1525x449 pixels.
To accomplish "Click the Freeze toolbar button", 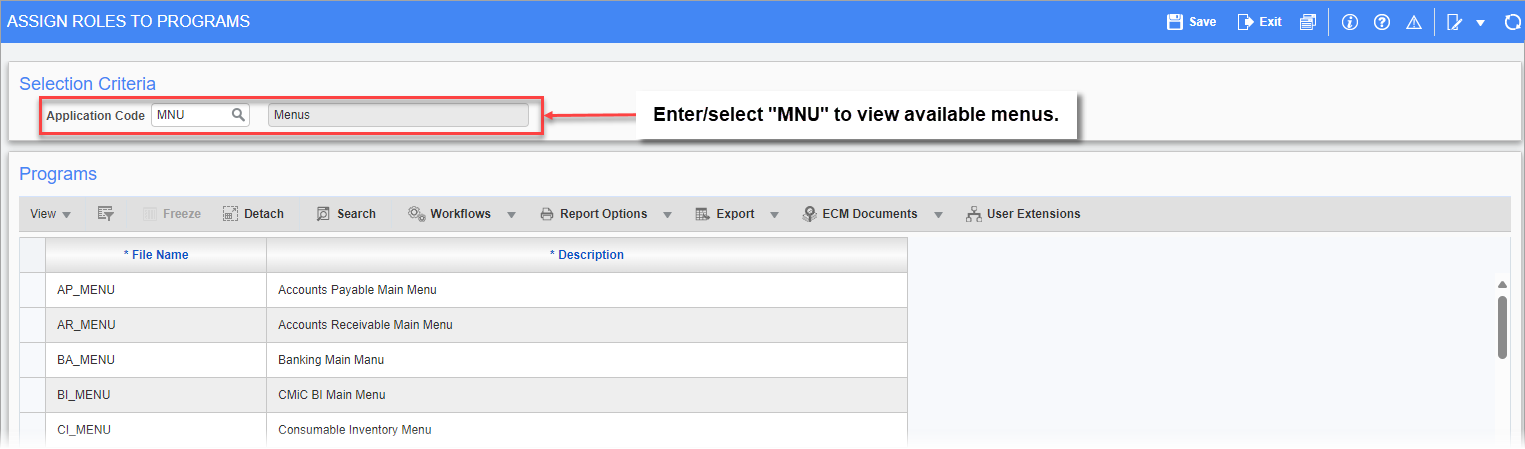I will 171,214.
